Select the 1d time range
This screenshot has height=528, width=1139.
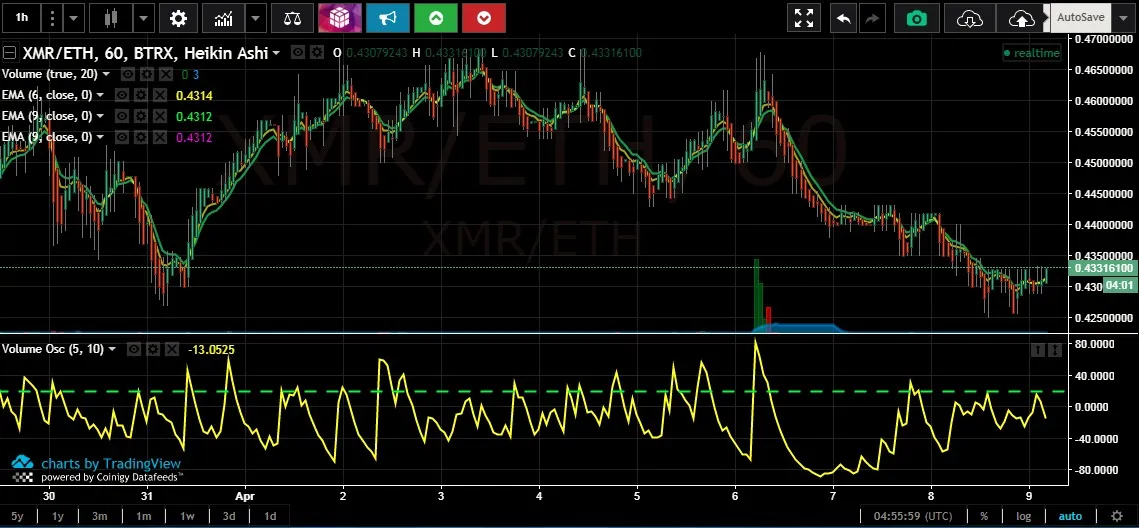click(269, 516)
